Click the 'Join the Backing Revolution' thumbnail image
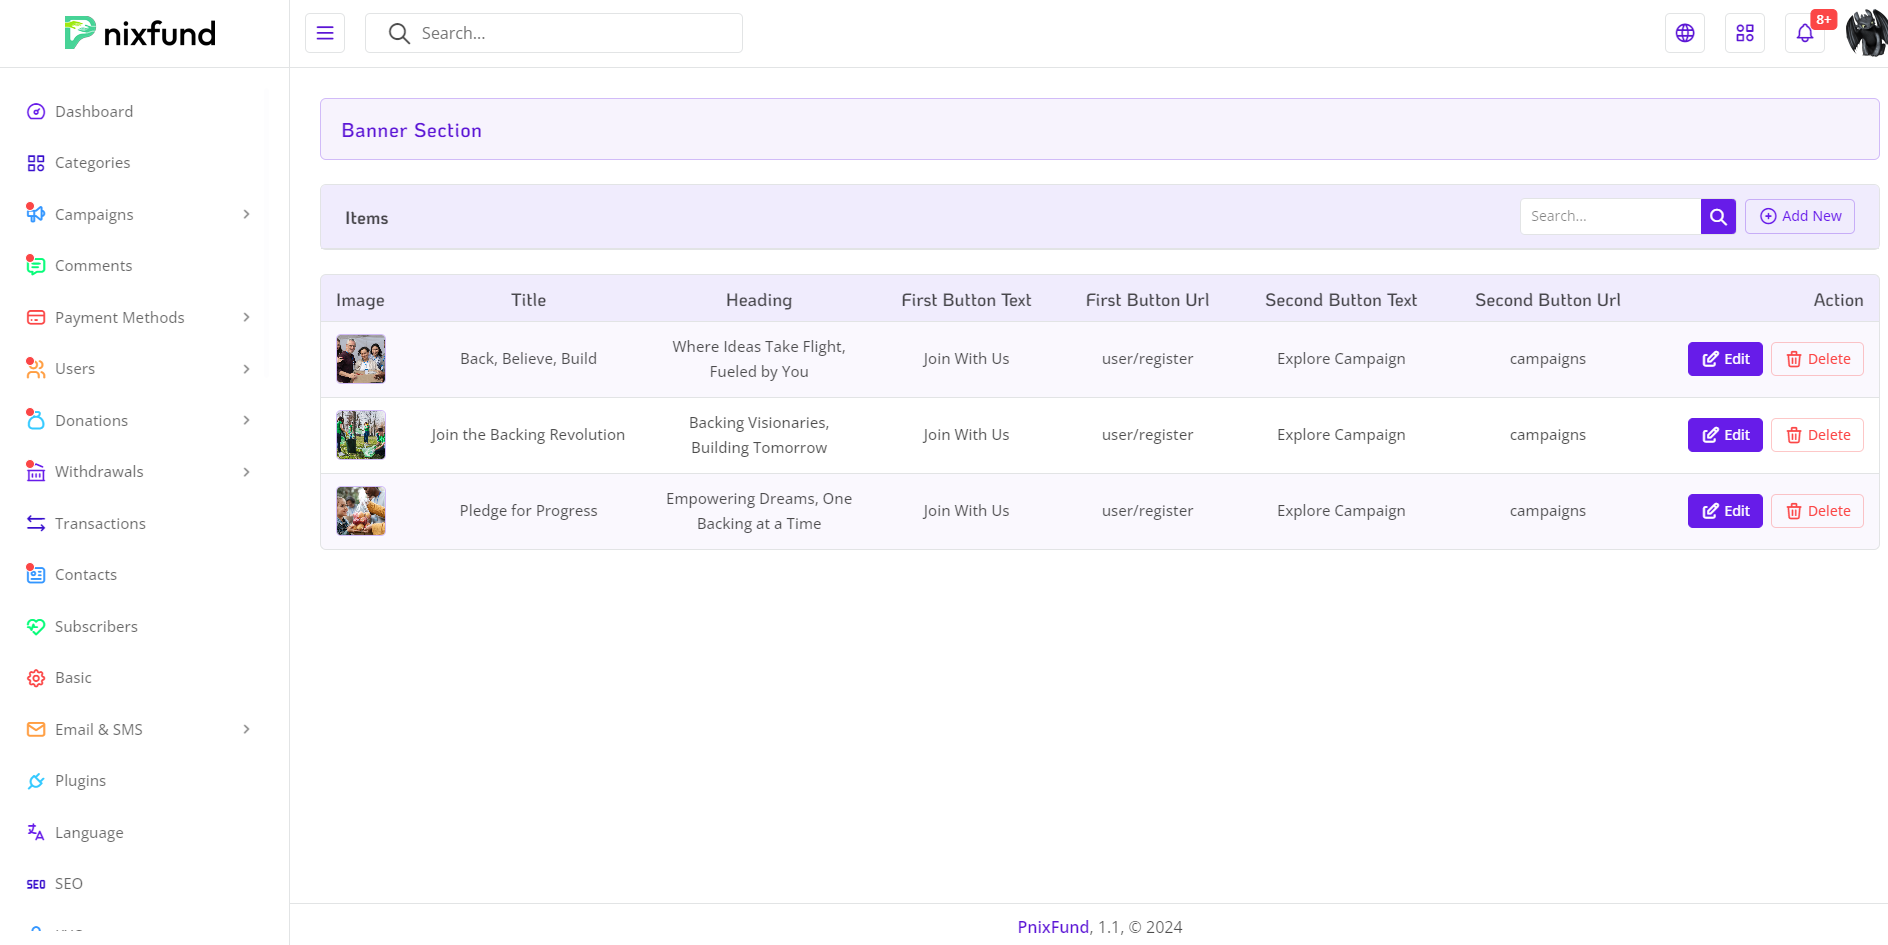This screenshot has width=1888, height=945. click(361, 435)
